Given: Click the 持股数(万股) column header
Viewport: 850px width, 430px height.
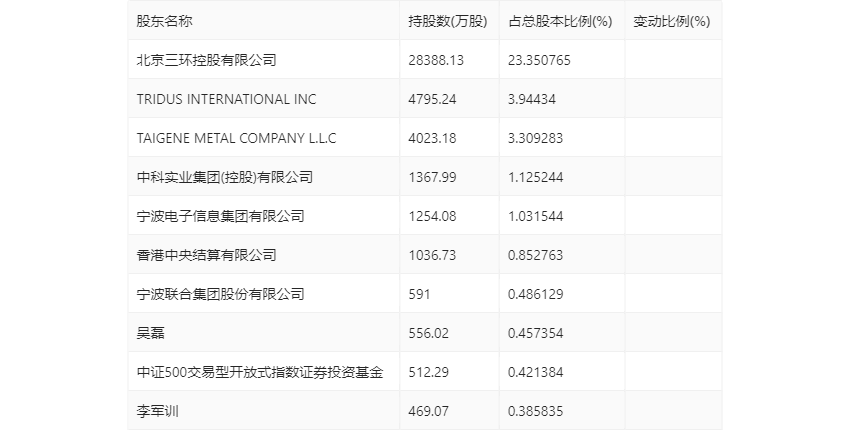Looking at the screenshot, I should pos(447,21).
